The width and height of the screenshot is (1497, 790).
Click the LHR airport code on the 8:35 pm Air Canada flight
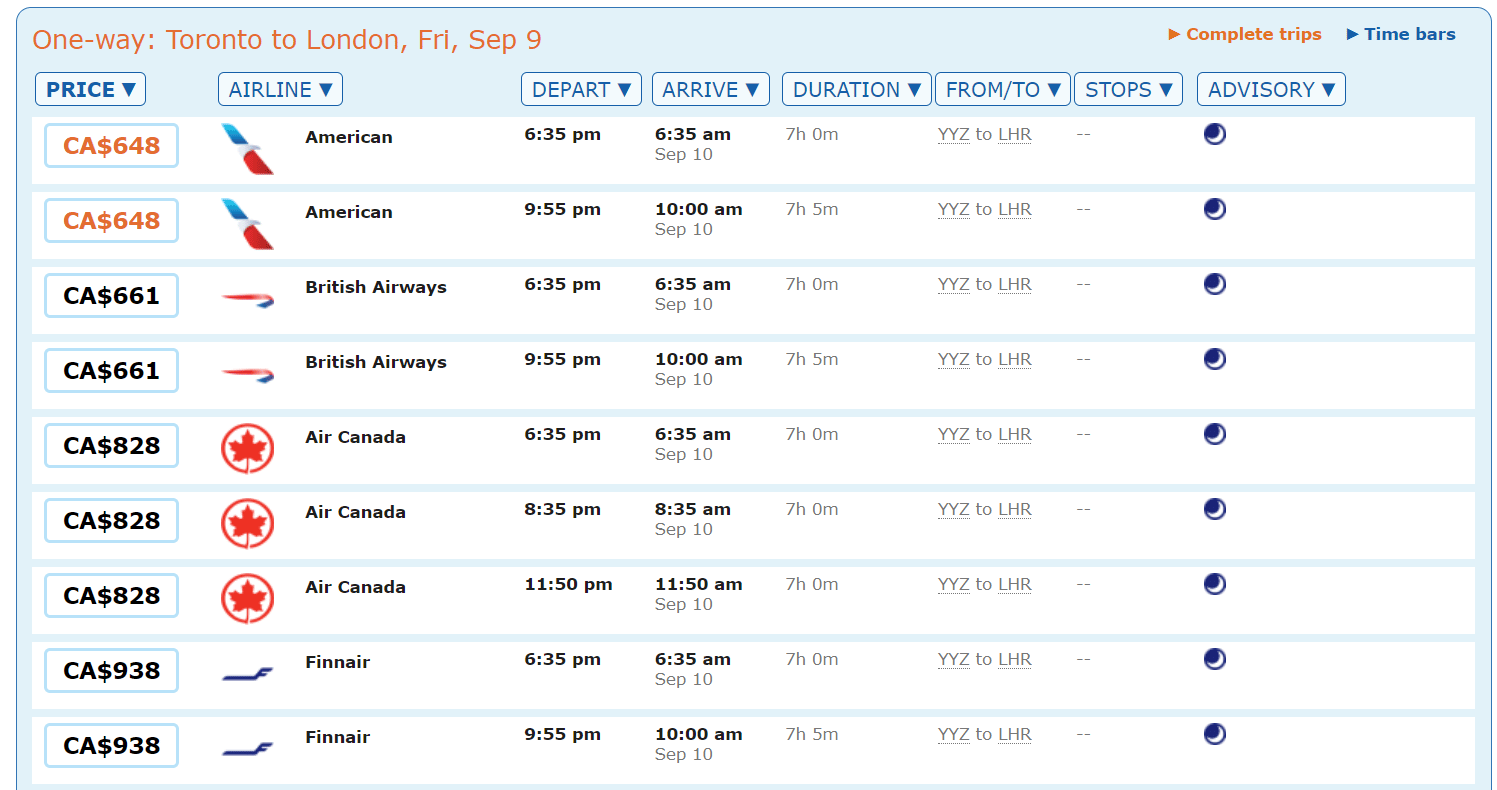pos(1014,510)
